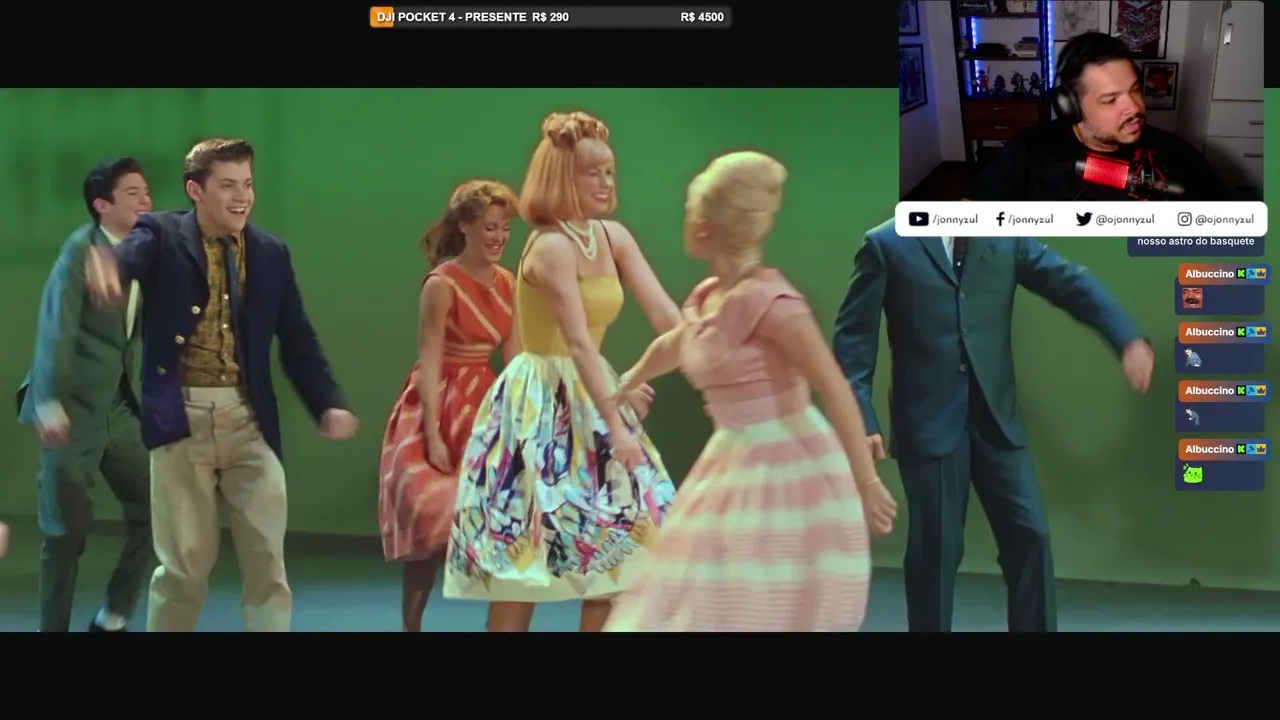Viewport: 1280px width, 720px height.
Task: Click the Twitter bird icon
Action: 1083,219
